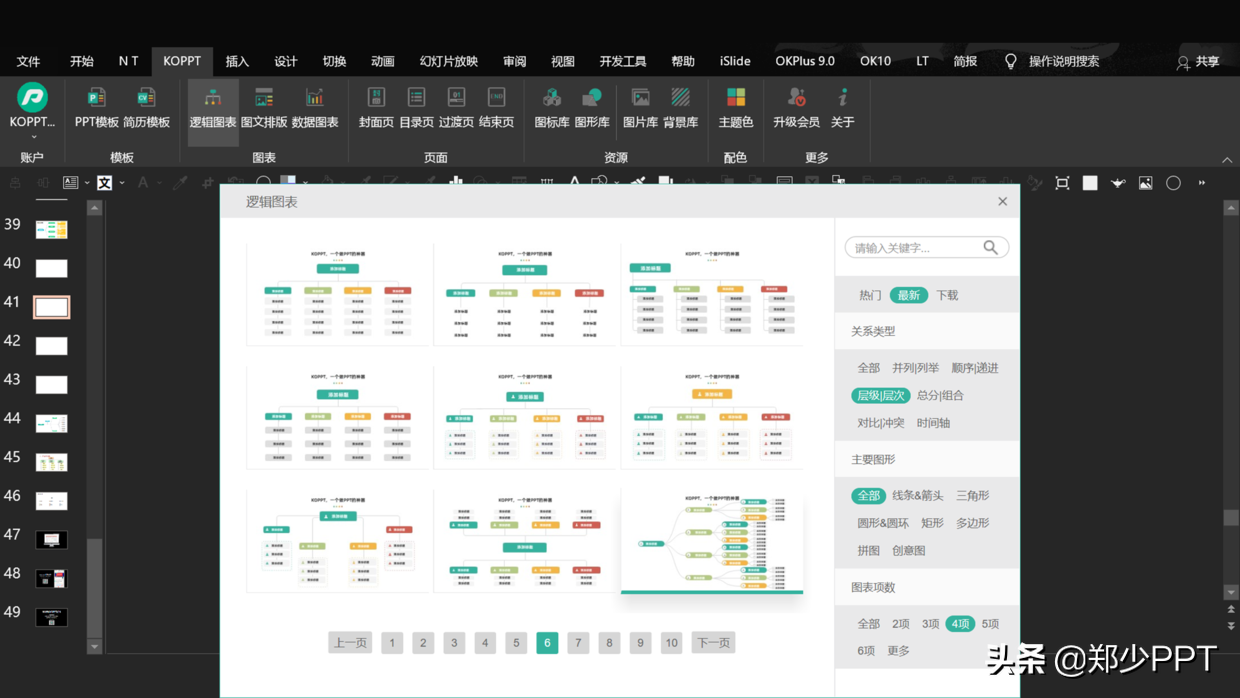Select 线条&箭头 shape filter
Screen dimensions: 1240x698
coord(917,496)
